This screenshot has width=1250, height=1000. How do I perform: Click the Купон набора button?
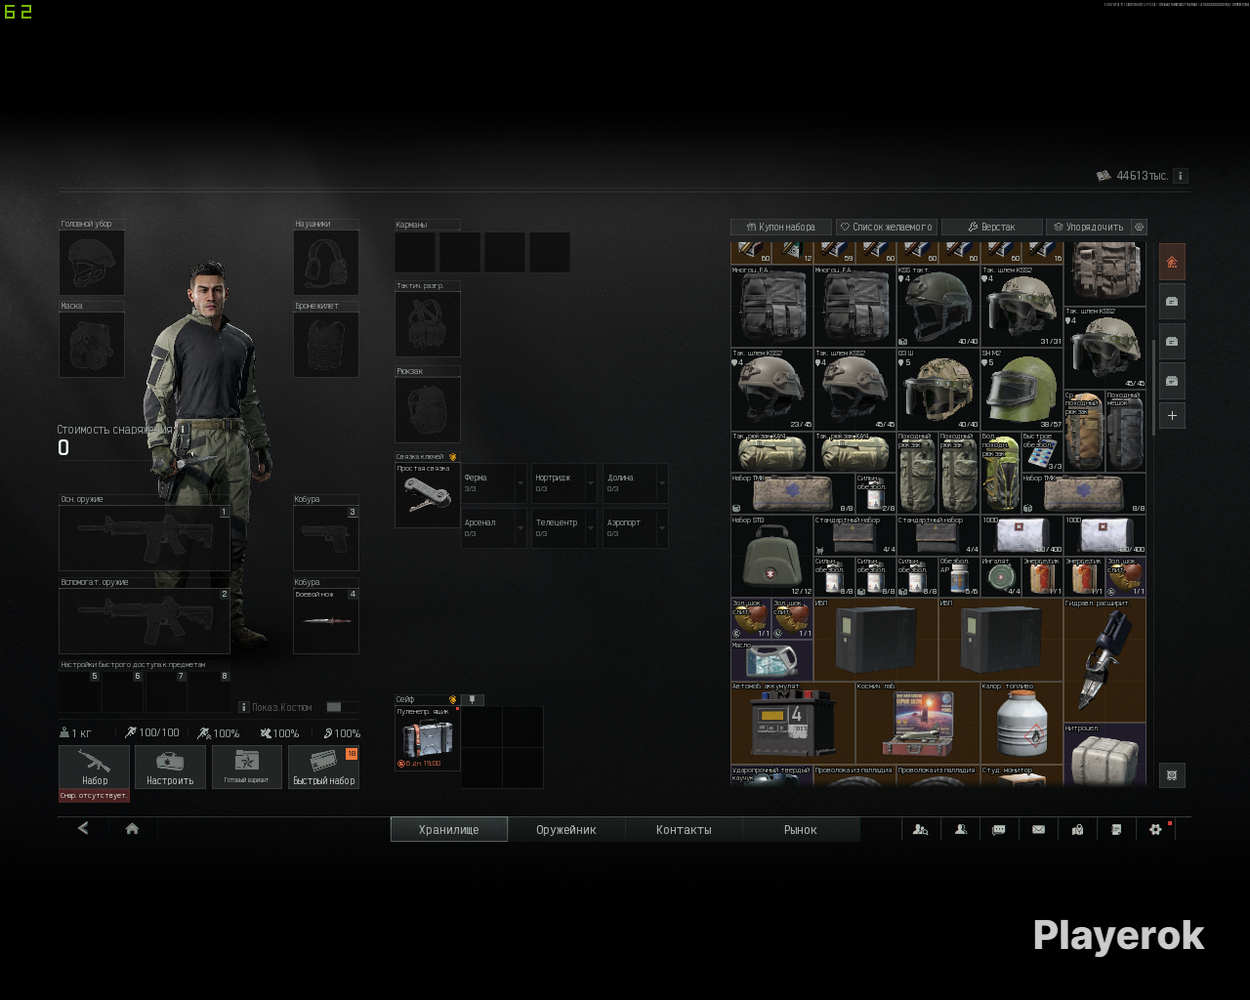781,227
